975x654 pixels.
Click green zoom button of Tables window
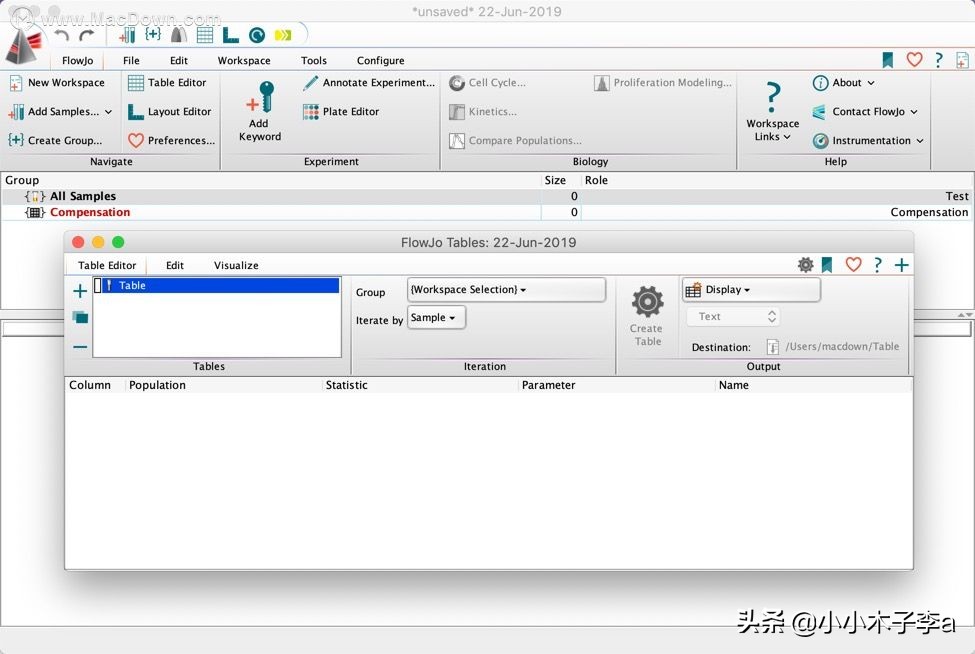click(x=118, y=242)
